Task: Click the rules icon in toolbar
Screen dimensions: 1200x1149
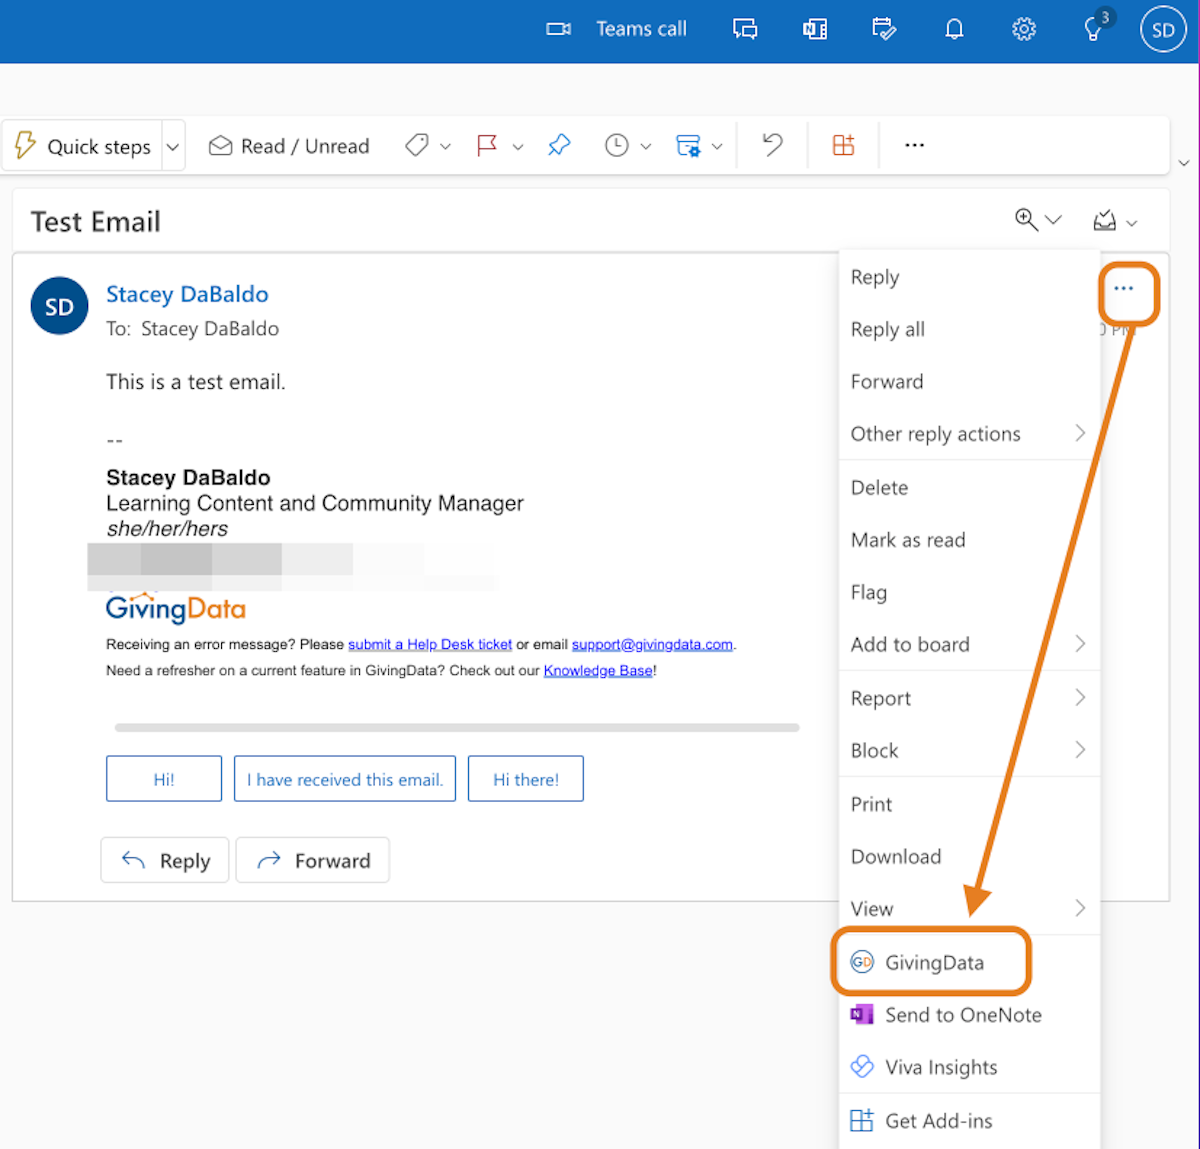Action: [688, 146]
